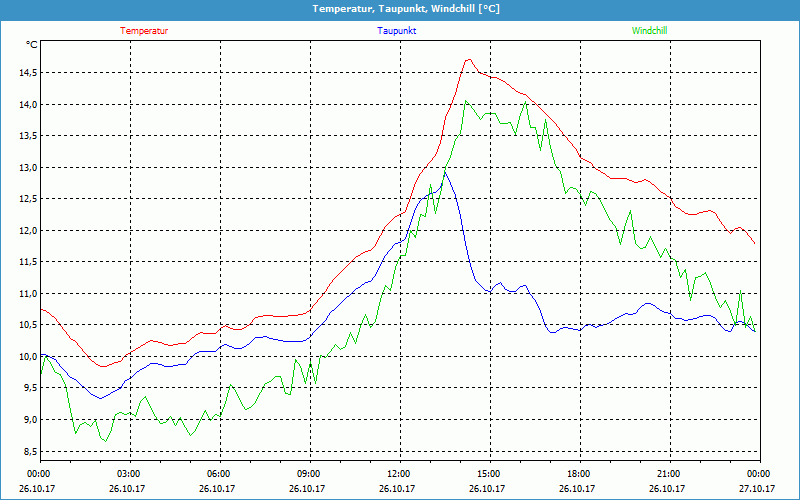Viewport: 800px width, 500px height.
Task: Click the 13,0 y-axis value
Action: point(28,167)
